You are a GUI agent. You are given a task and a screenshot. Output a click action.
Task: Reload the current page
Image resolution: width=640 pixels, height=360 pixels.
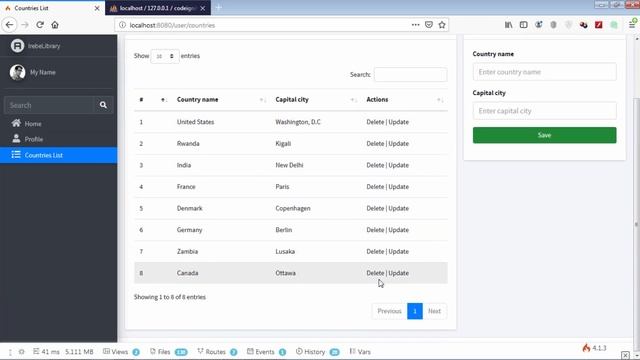40,25
